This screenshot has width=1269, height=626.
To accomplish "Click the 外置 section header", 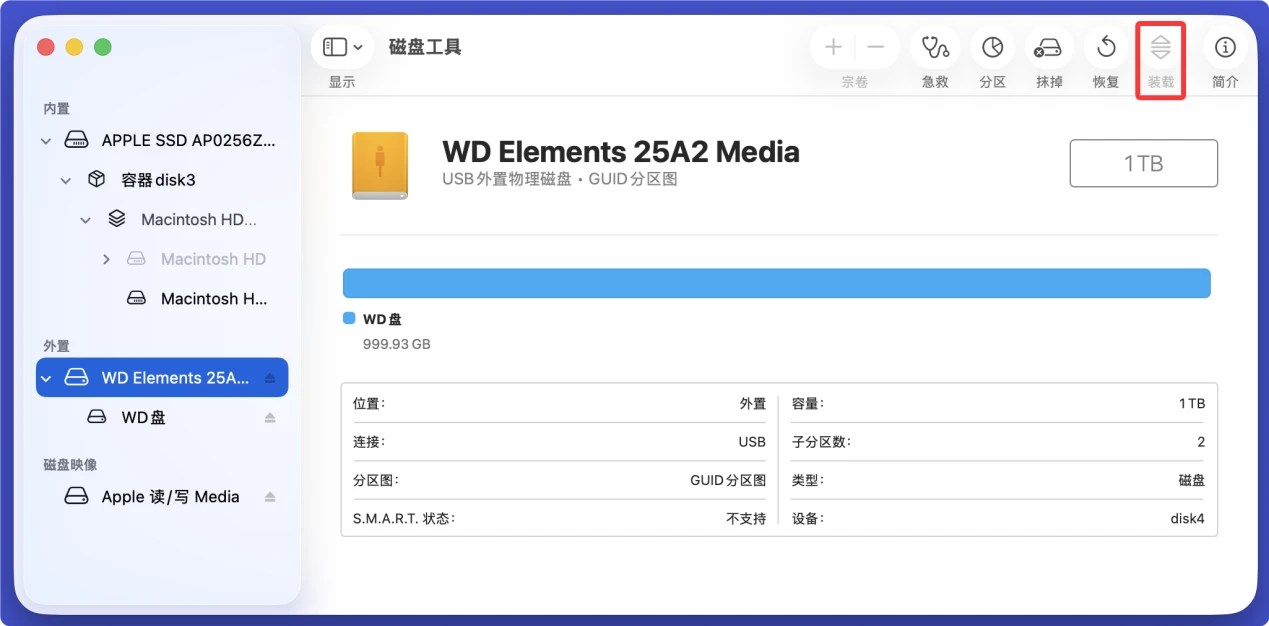I will click(57, 345).
